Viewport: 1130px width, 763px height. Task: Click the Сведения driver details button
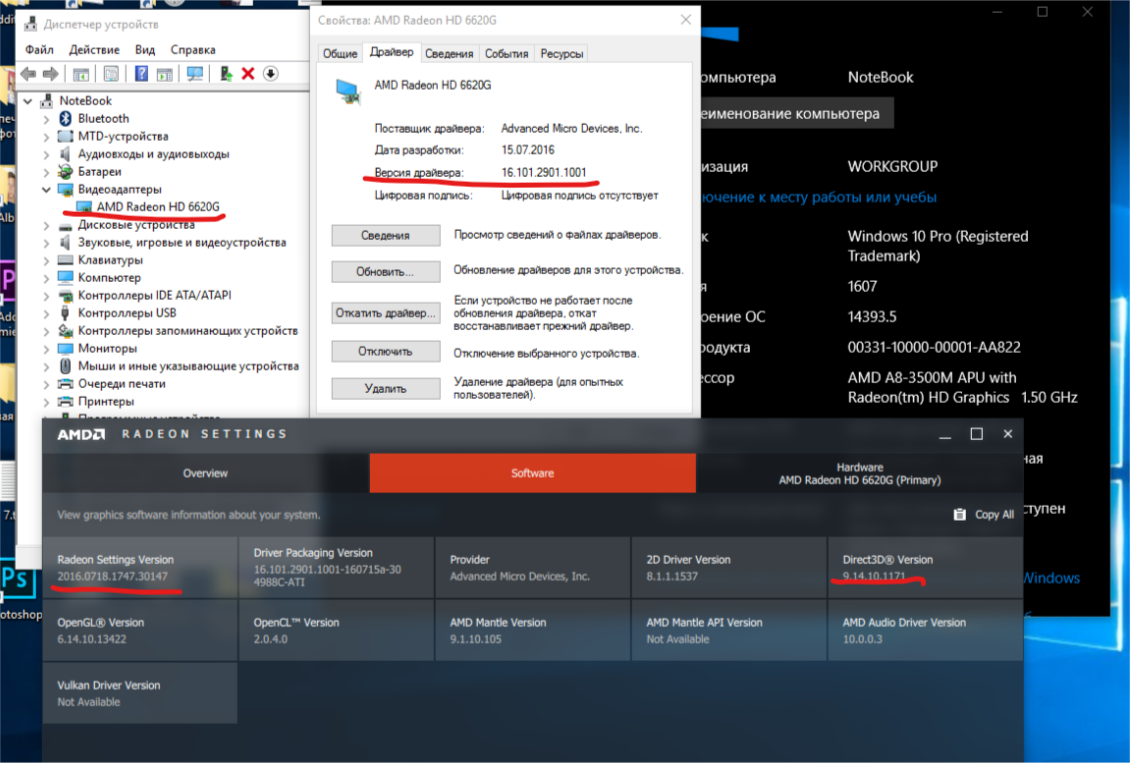pos(386,235)
